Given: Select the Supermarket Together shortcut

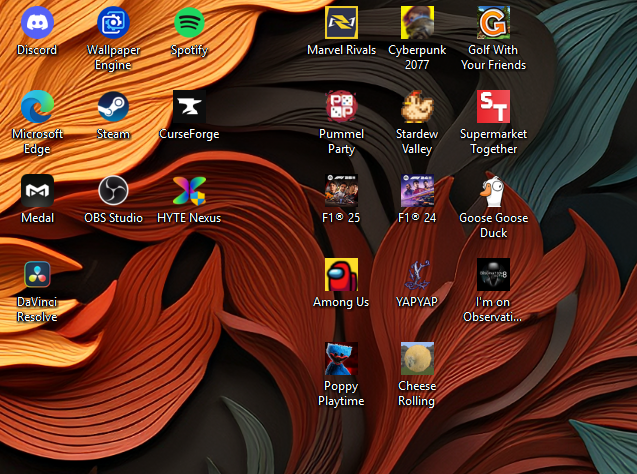Looking at the screenshot, I should [x=493, y=107].
